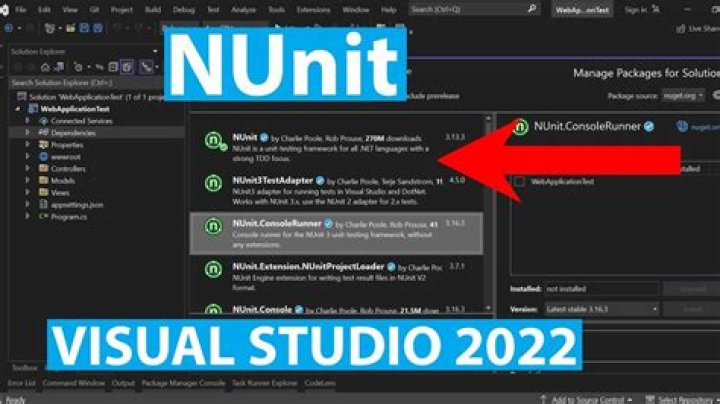
Task: Toggle Show All Files in Solution Explorer
Action: [127, 67]
